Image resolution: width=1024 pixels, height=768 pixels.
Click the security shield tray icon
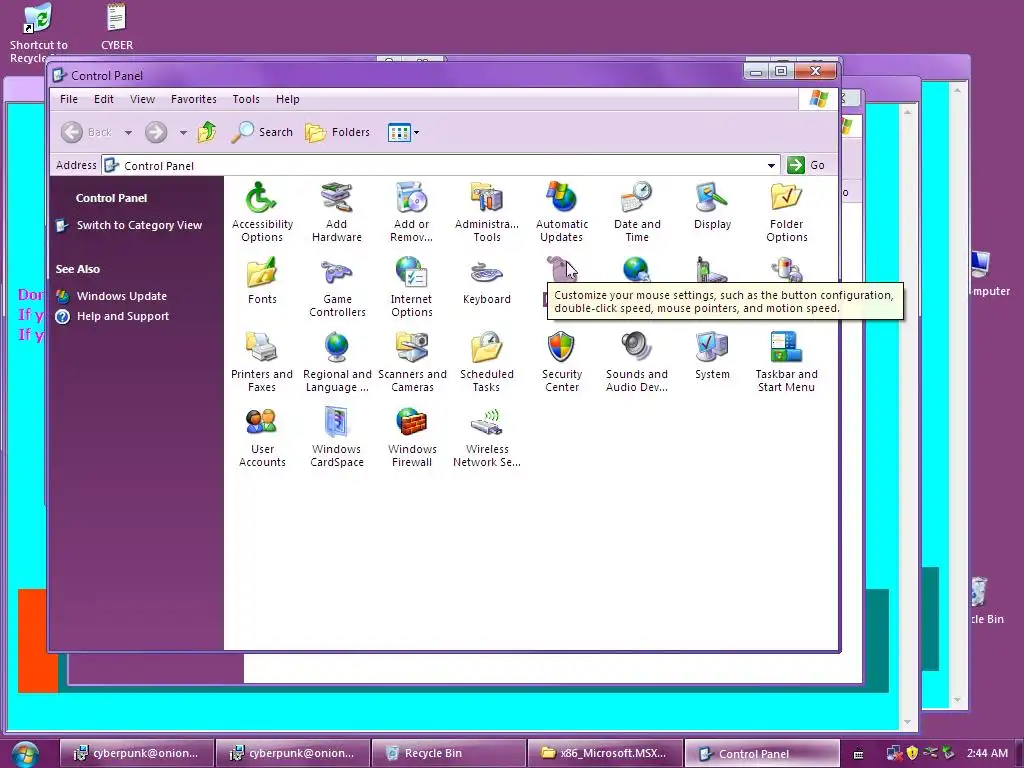(912, 753)
